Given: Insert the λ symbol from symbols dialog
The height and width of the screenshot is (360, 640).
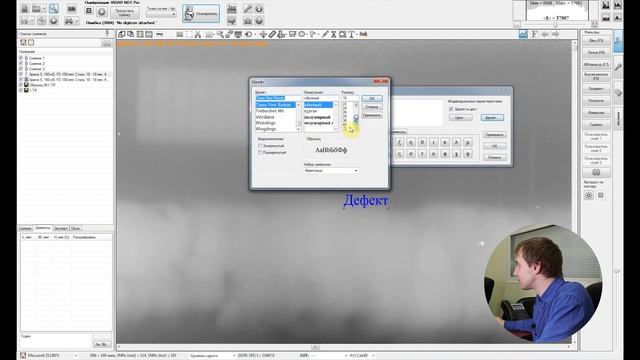Looking at the screenshot, I should point(456,142).
